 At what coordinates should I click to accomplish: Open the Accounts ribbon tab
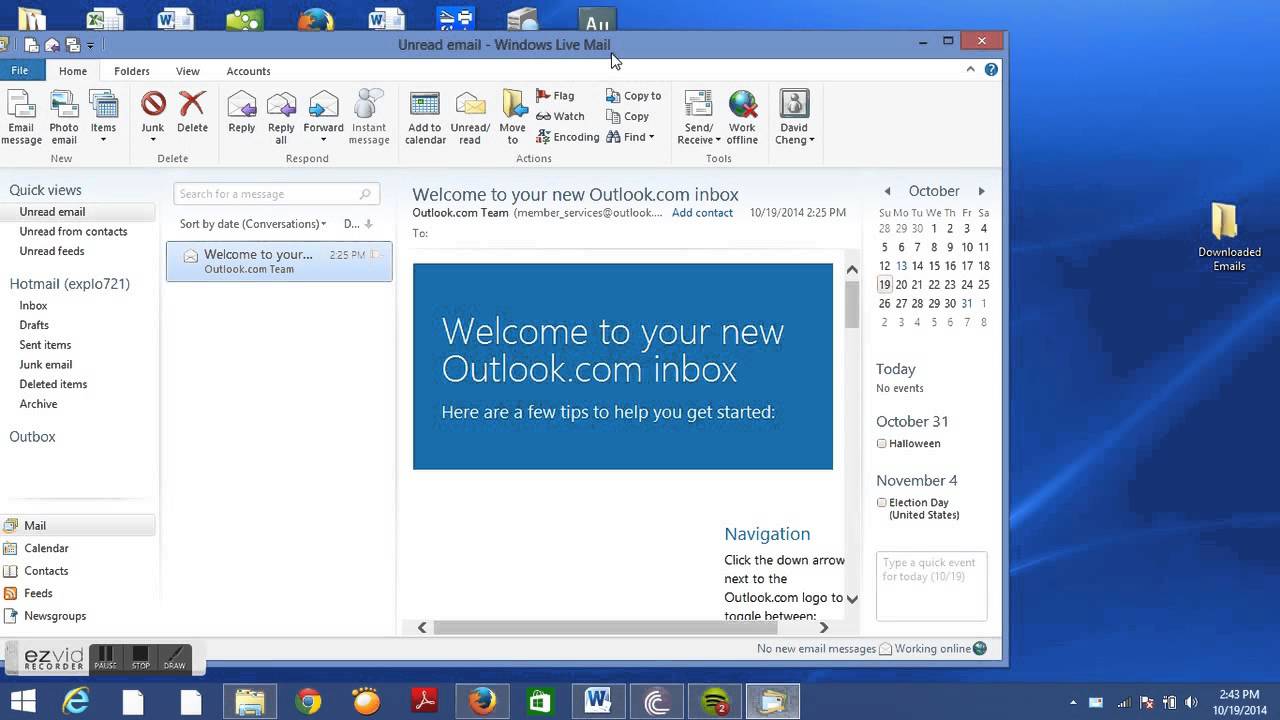tap(248, 71)
